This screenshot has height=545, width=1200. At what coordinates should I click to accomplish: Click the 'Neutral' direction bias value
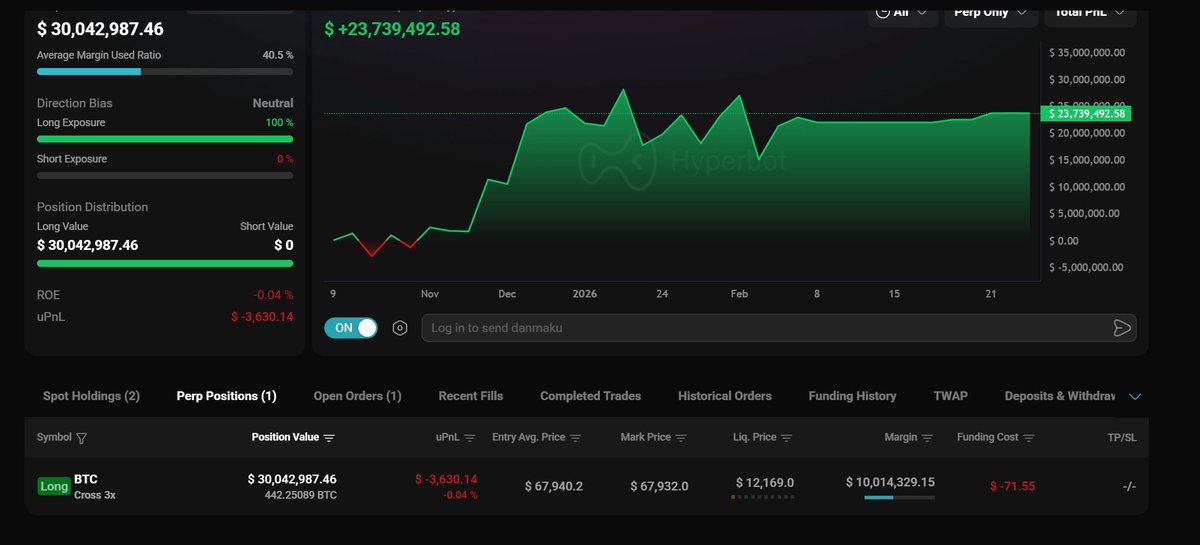[273, 103]
